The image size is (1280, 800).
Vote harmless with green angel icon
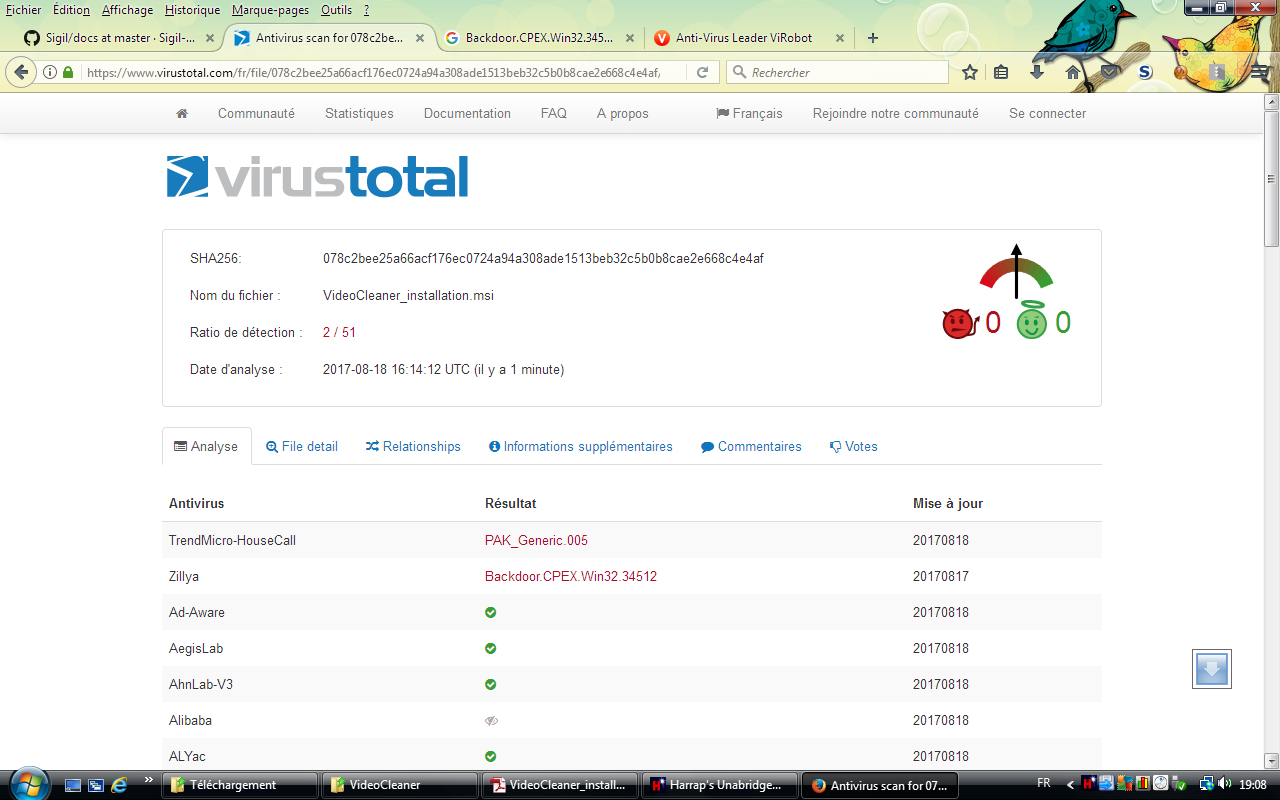coord(1031,321)
